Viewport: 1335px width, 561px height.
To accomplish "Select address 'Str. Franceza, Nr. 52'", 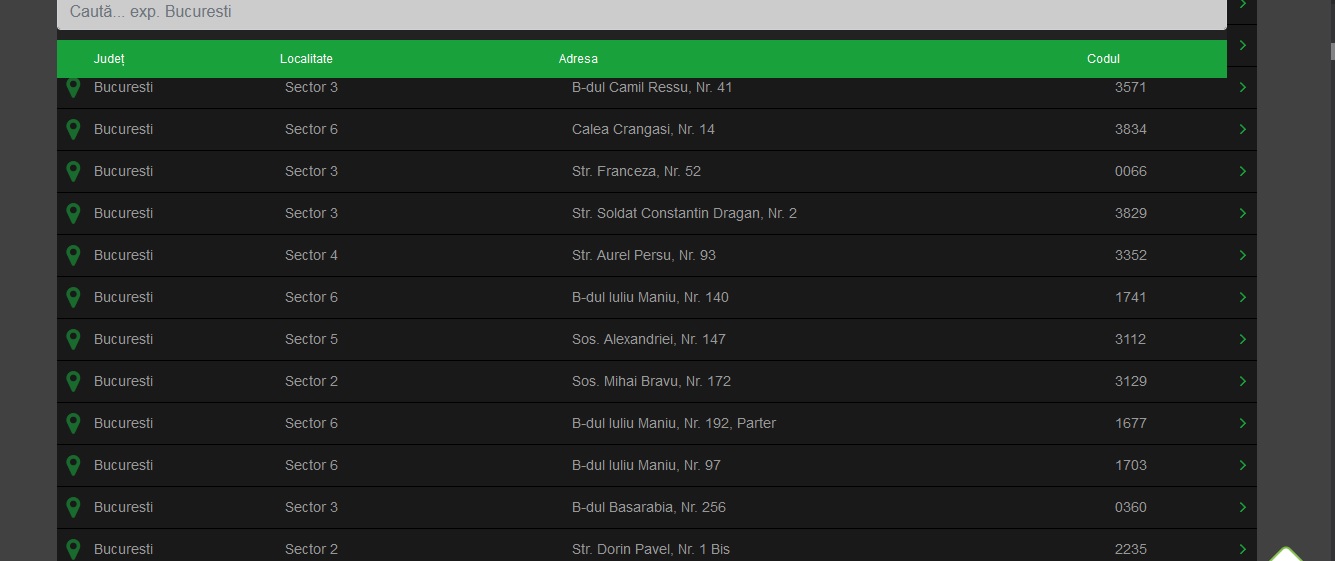I will 636,171.
